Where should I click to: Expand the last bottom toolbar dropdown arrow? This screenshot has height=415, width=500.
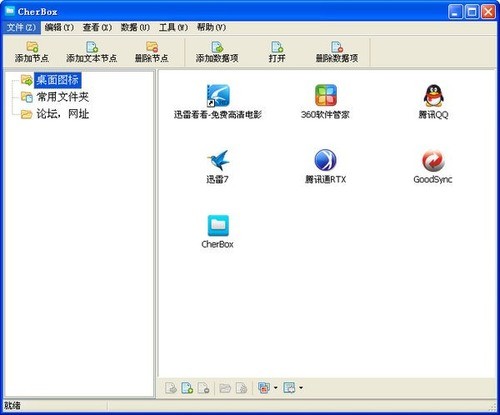point(301,388)
